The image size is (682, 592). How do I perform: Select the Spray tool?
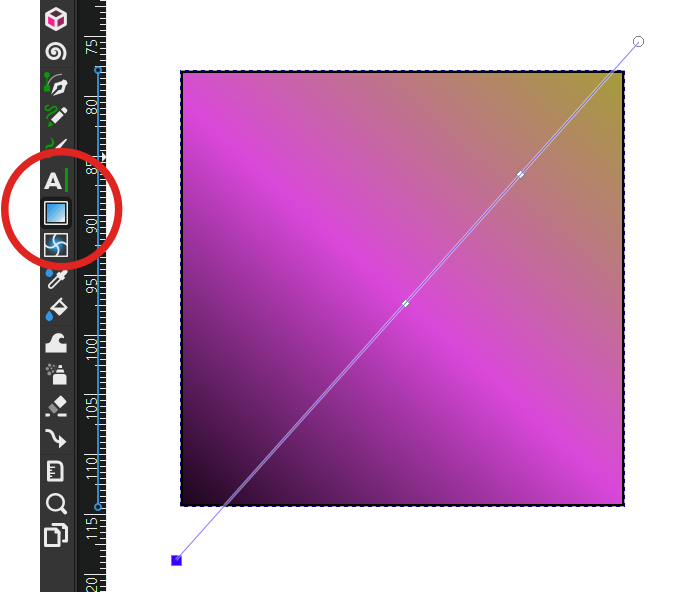pos(56,374)
